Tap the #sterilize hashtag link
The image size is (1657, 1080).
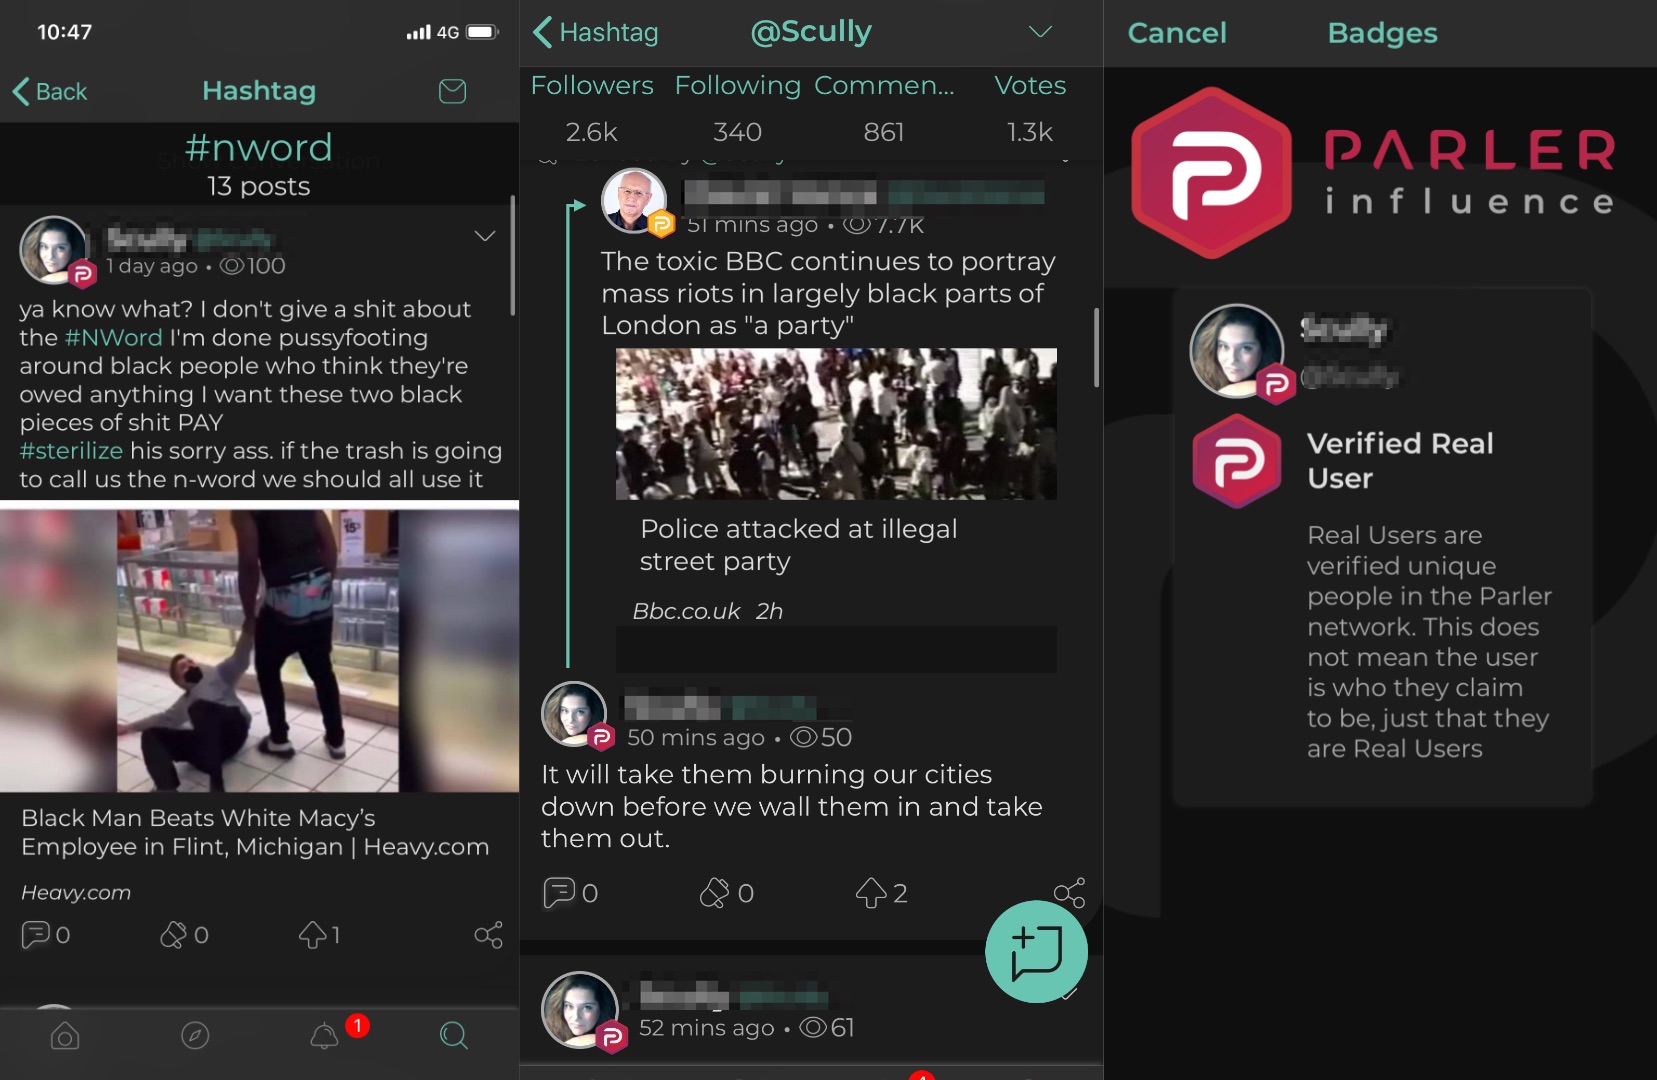pyautogui.click(x=71, y=451)
